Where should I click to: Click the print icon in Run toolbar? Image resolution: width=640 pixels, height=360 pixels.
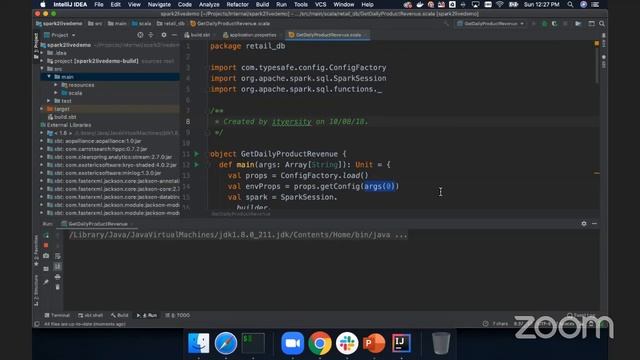pyautogui.click(x=58, y=277)
